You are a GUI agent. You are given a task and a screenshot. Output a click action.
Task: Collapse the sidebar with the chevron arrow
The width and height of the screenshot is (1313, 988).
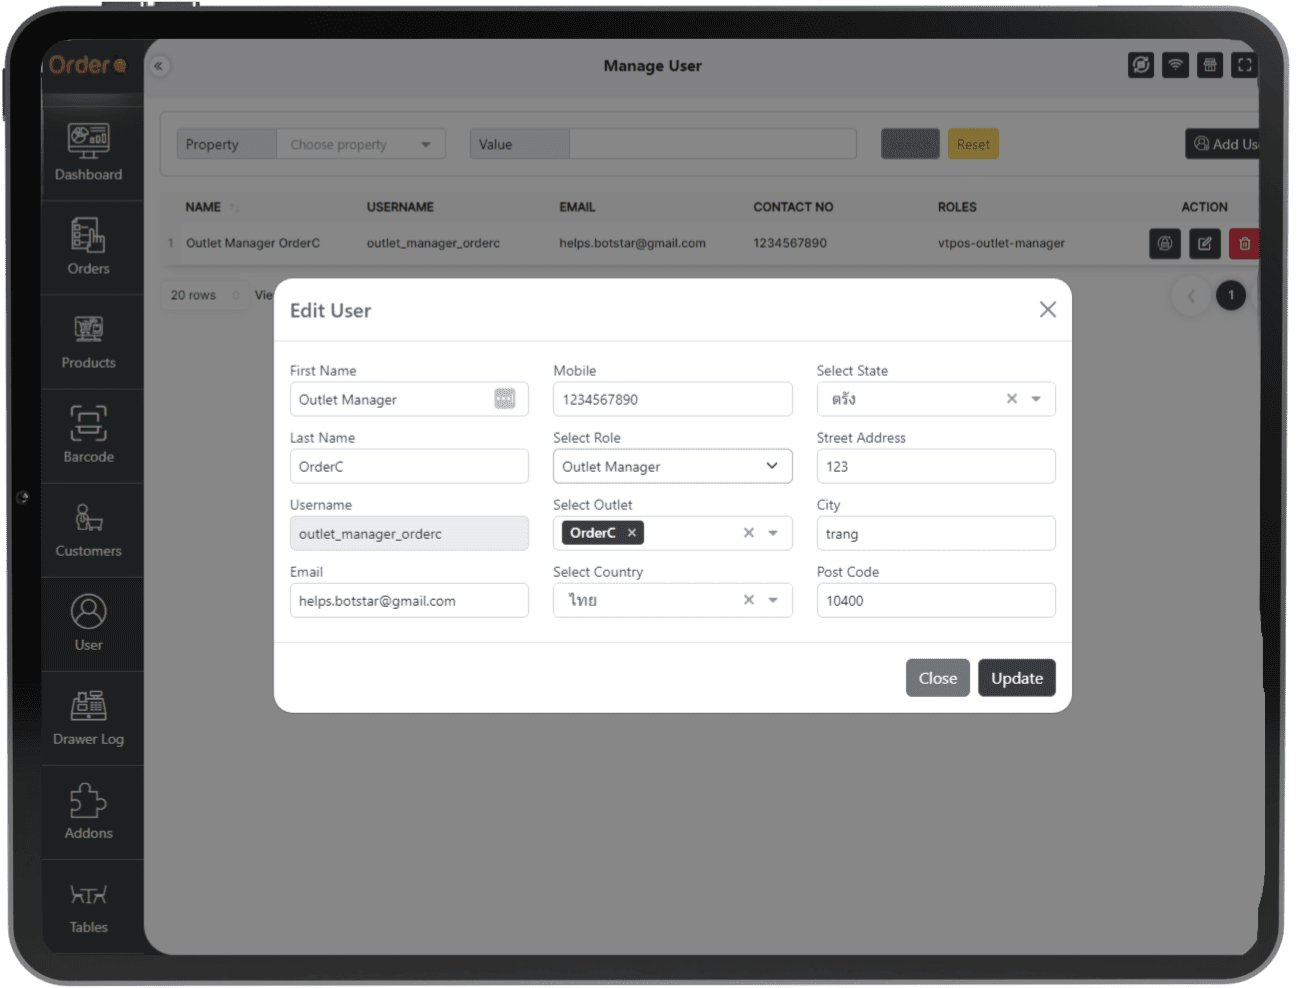(160, 65)
